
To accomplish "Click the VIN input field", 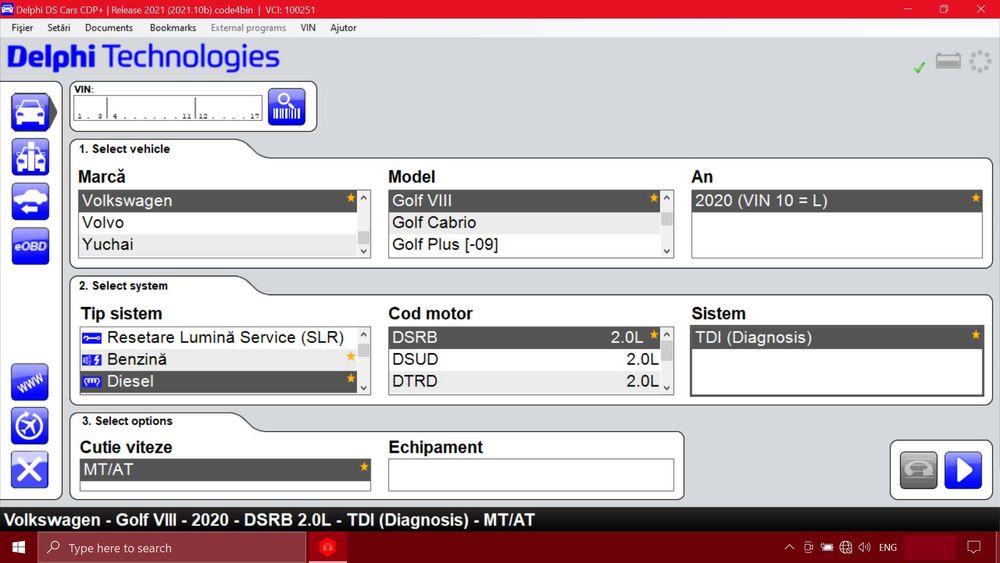I will click(x=168, y=108).
